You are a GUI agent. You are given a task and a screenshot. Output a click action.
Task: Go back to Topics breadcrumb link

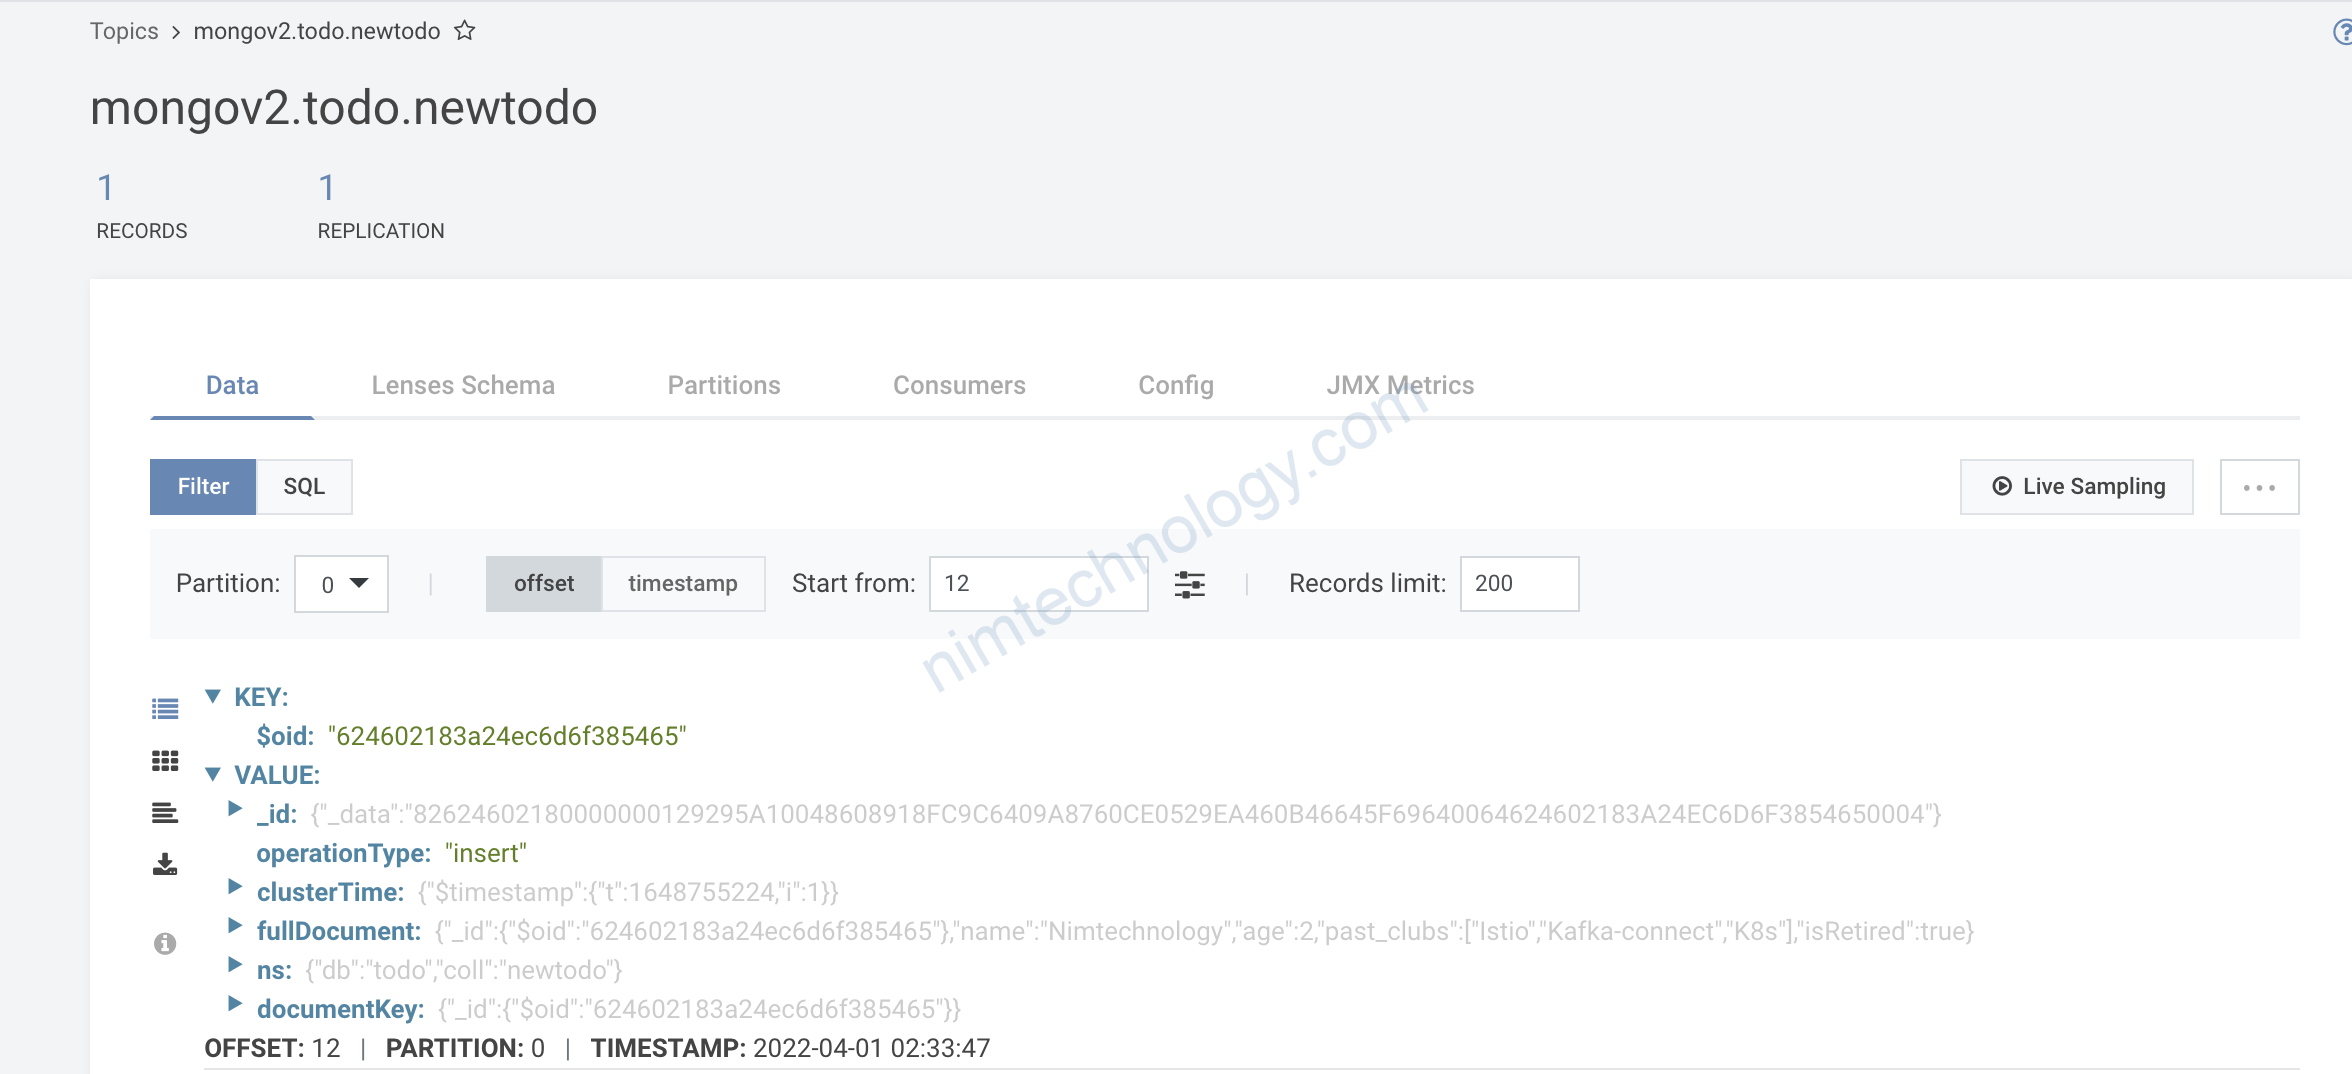(x=124, y=31)
